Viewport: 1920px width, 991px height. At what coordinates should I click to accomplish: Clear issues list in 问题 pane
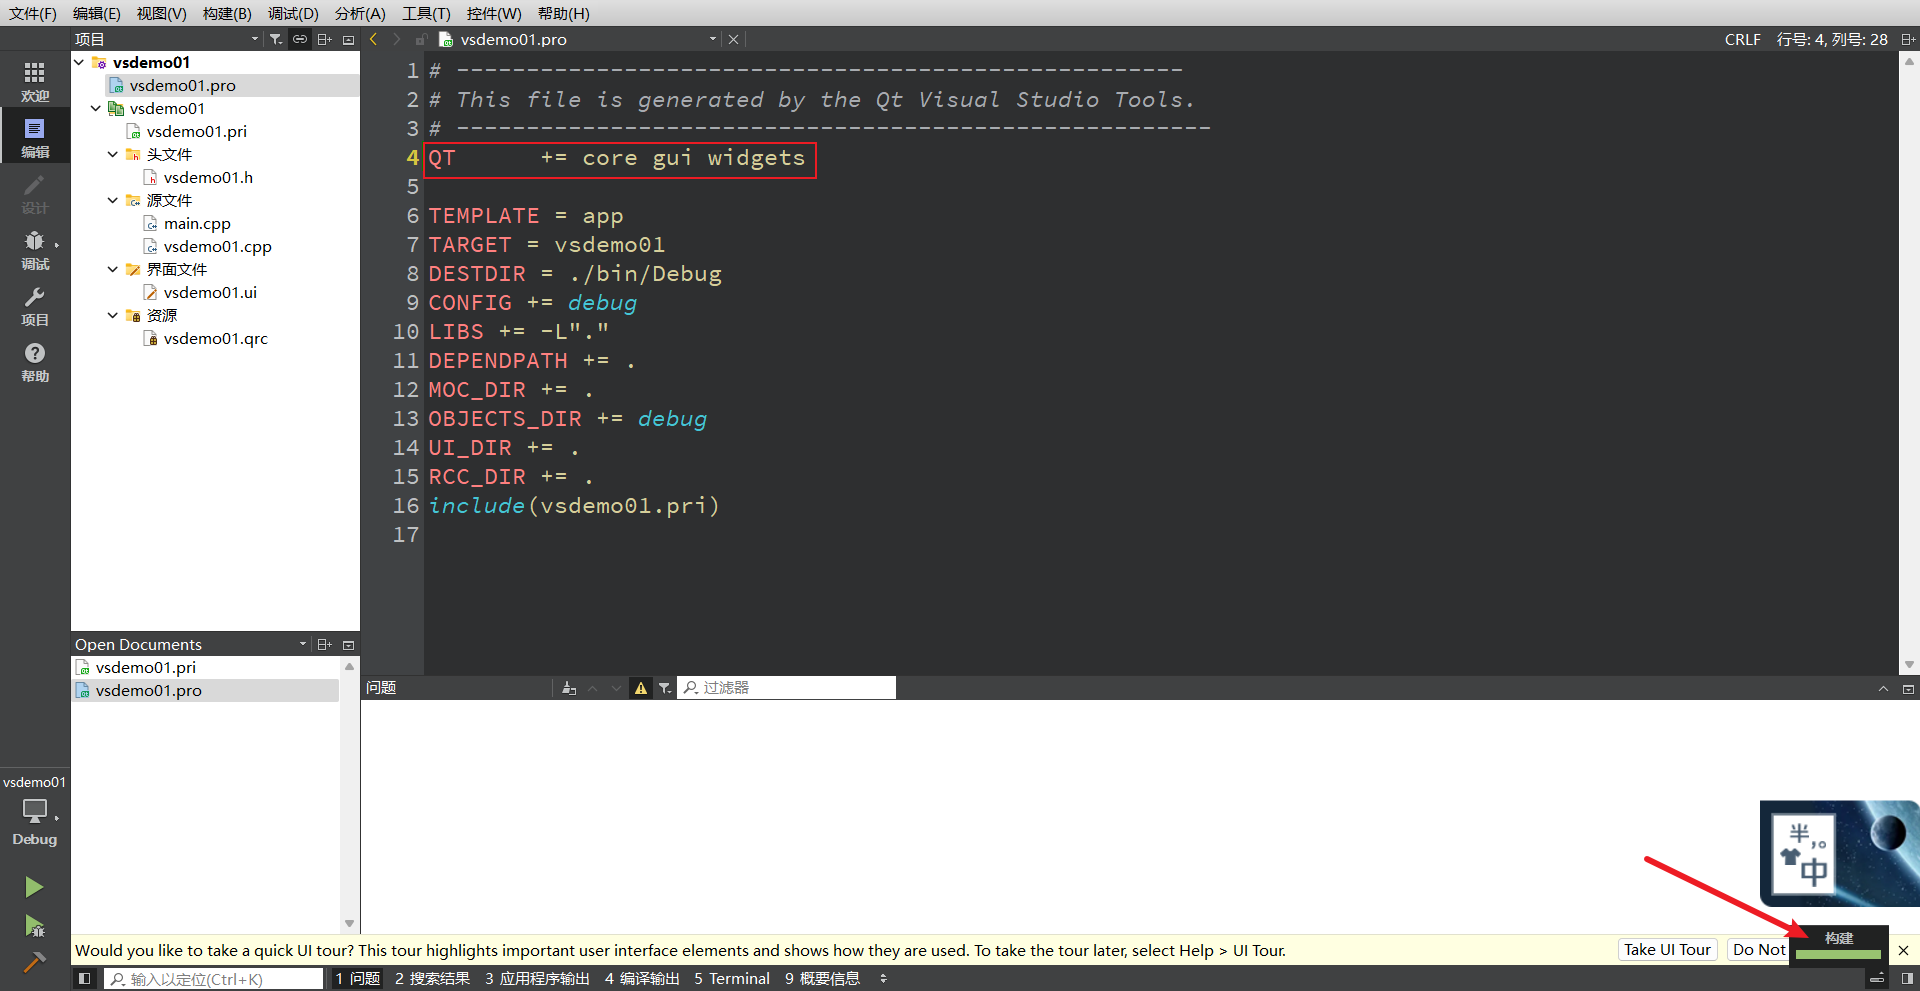point(569,688)
